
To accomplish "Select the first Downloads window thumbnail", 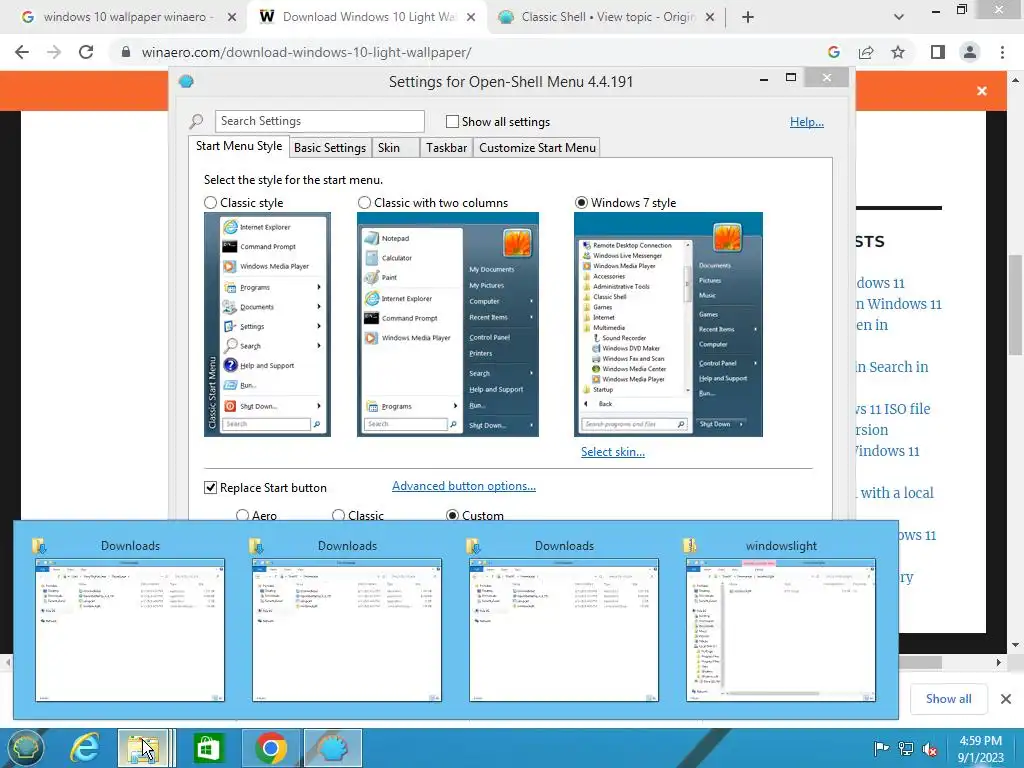I will pyautogui.click(x=130, y=630).
